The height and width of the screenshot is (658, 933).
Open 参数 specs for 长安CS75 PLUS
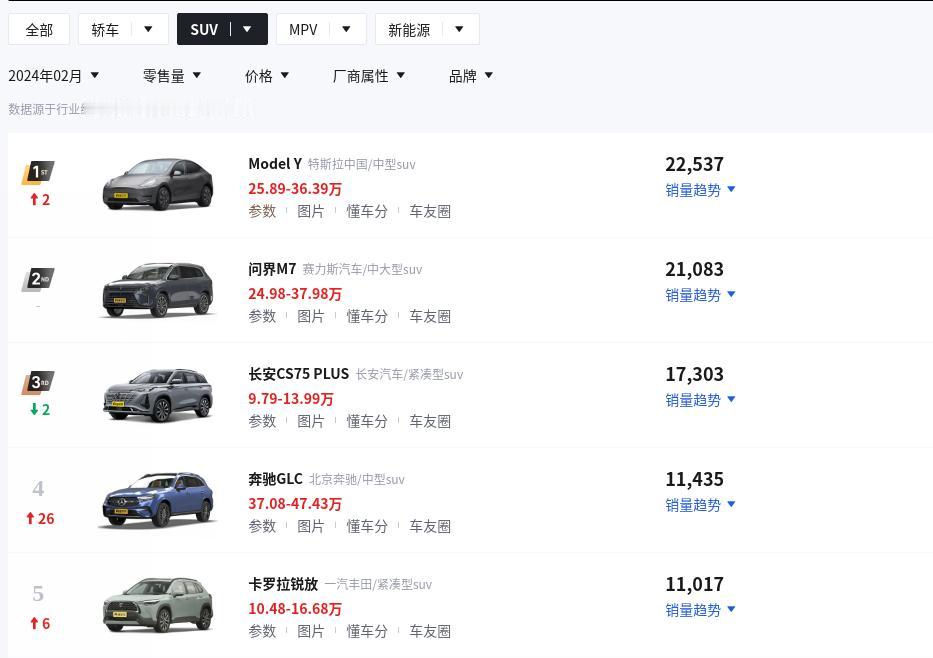pyautogui.click(x=262, y=421)
